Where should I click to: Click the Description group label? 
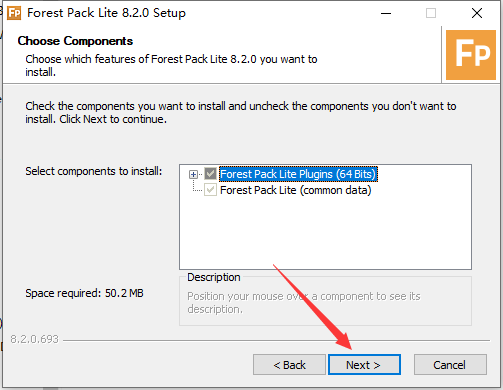click(x=214, y=277)
